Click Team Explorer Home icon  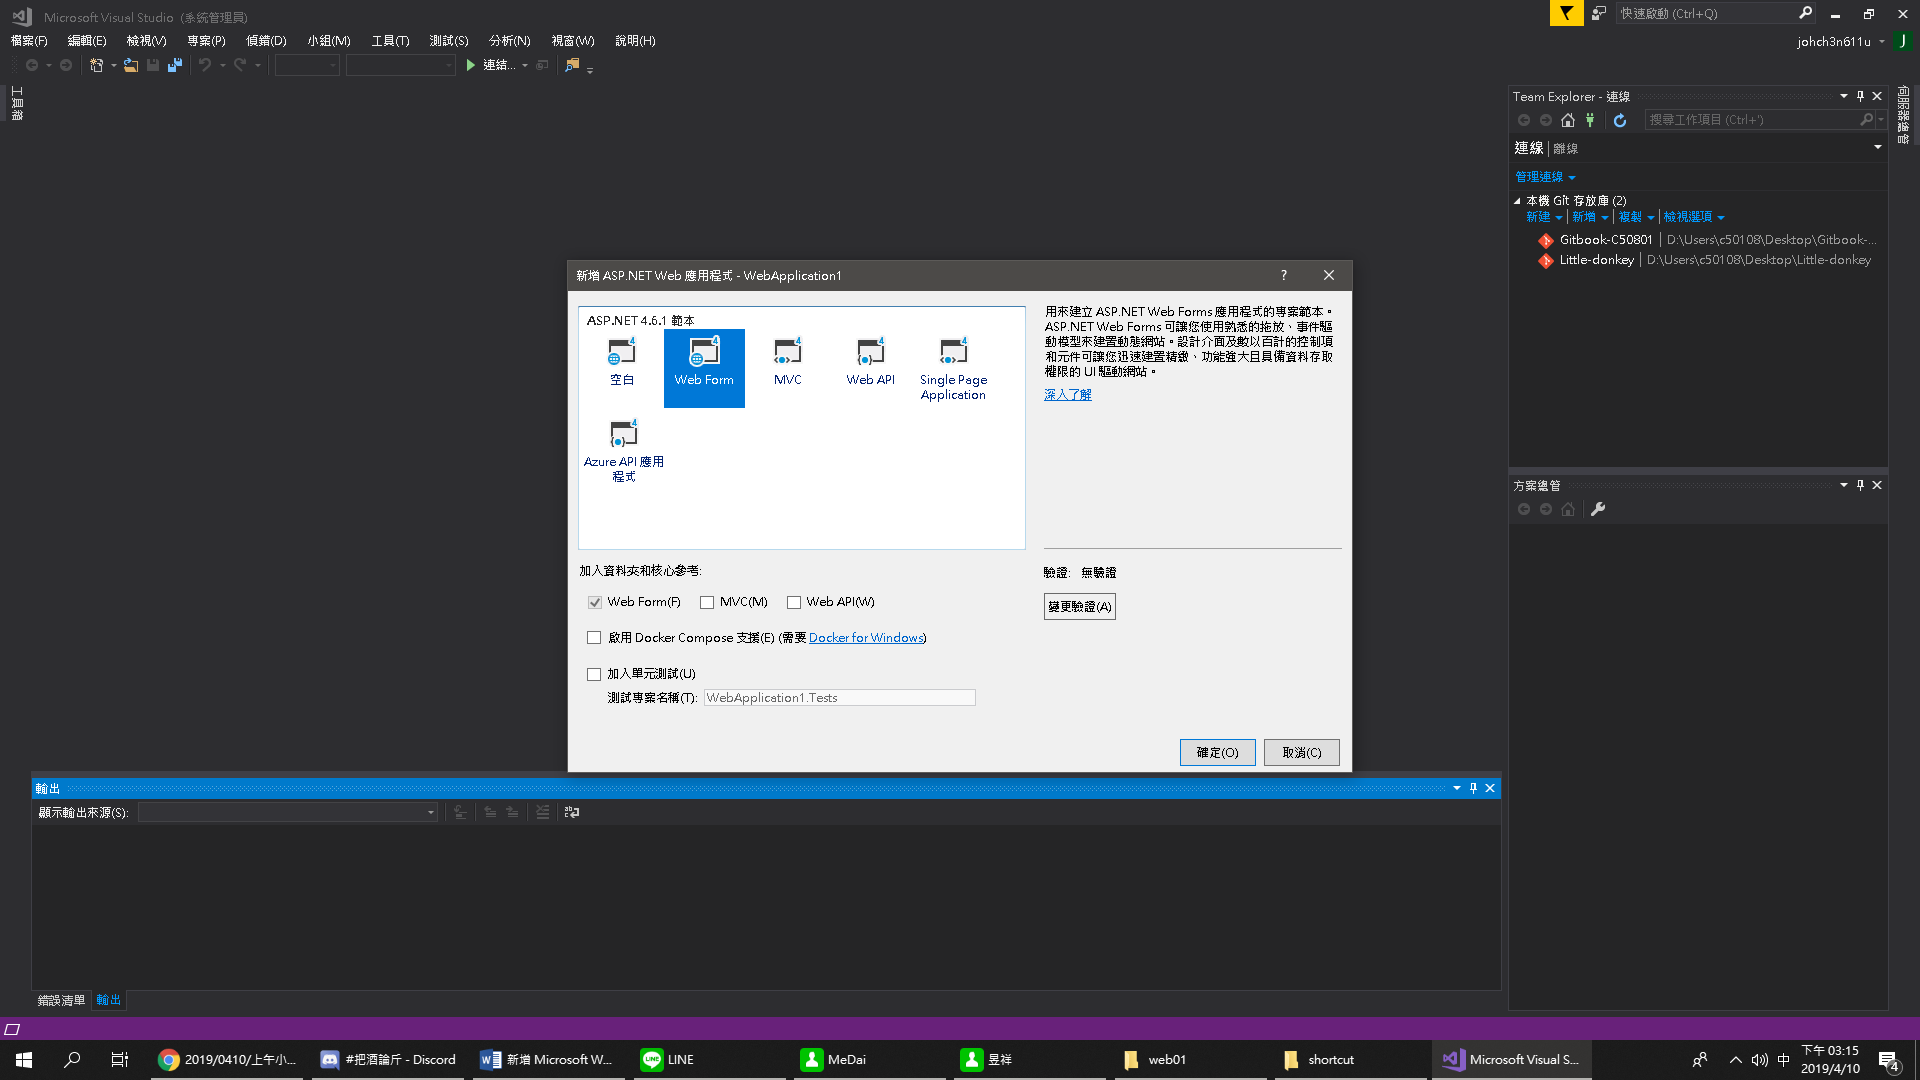point(1568,120)
